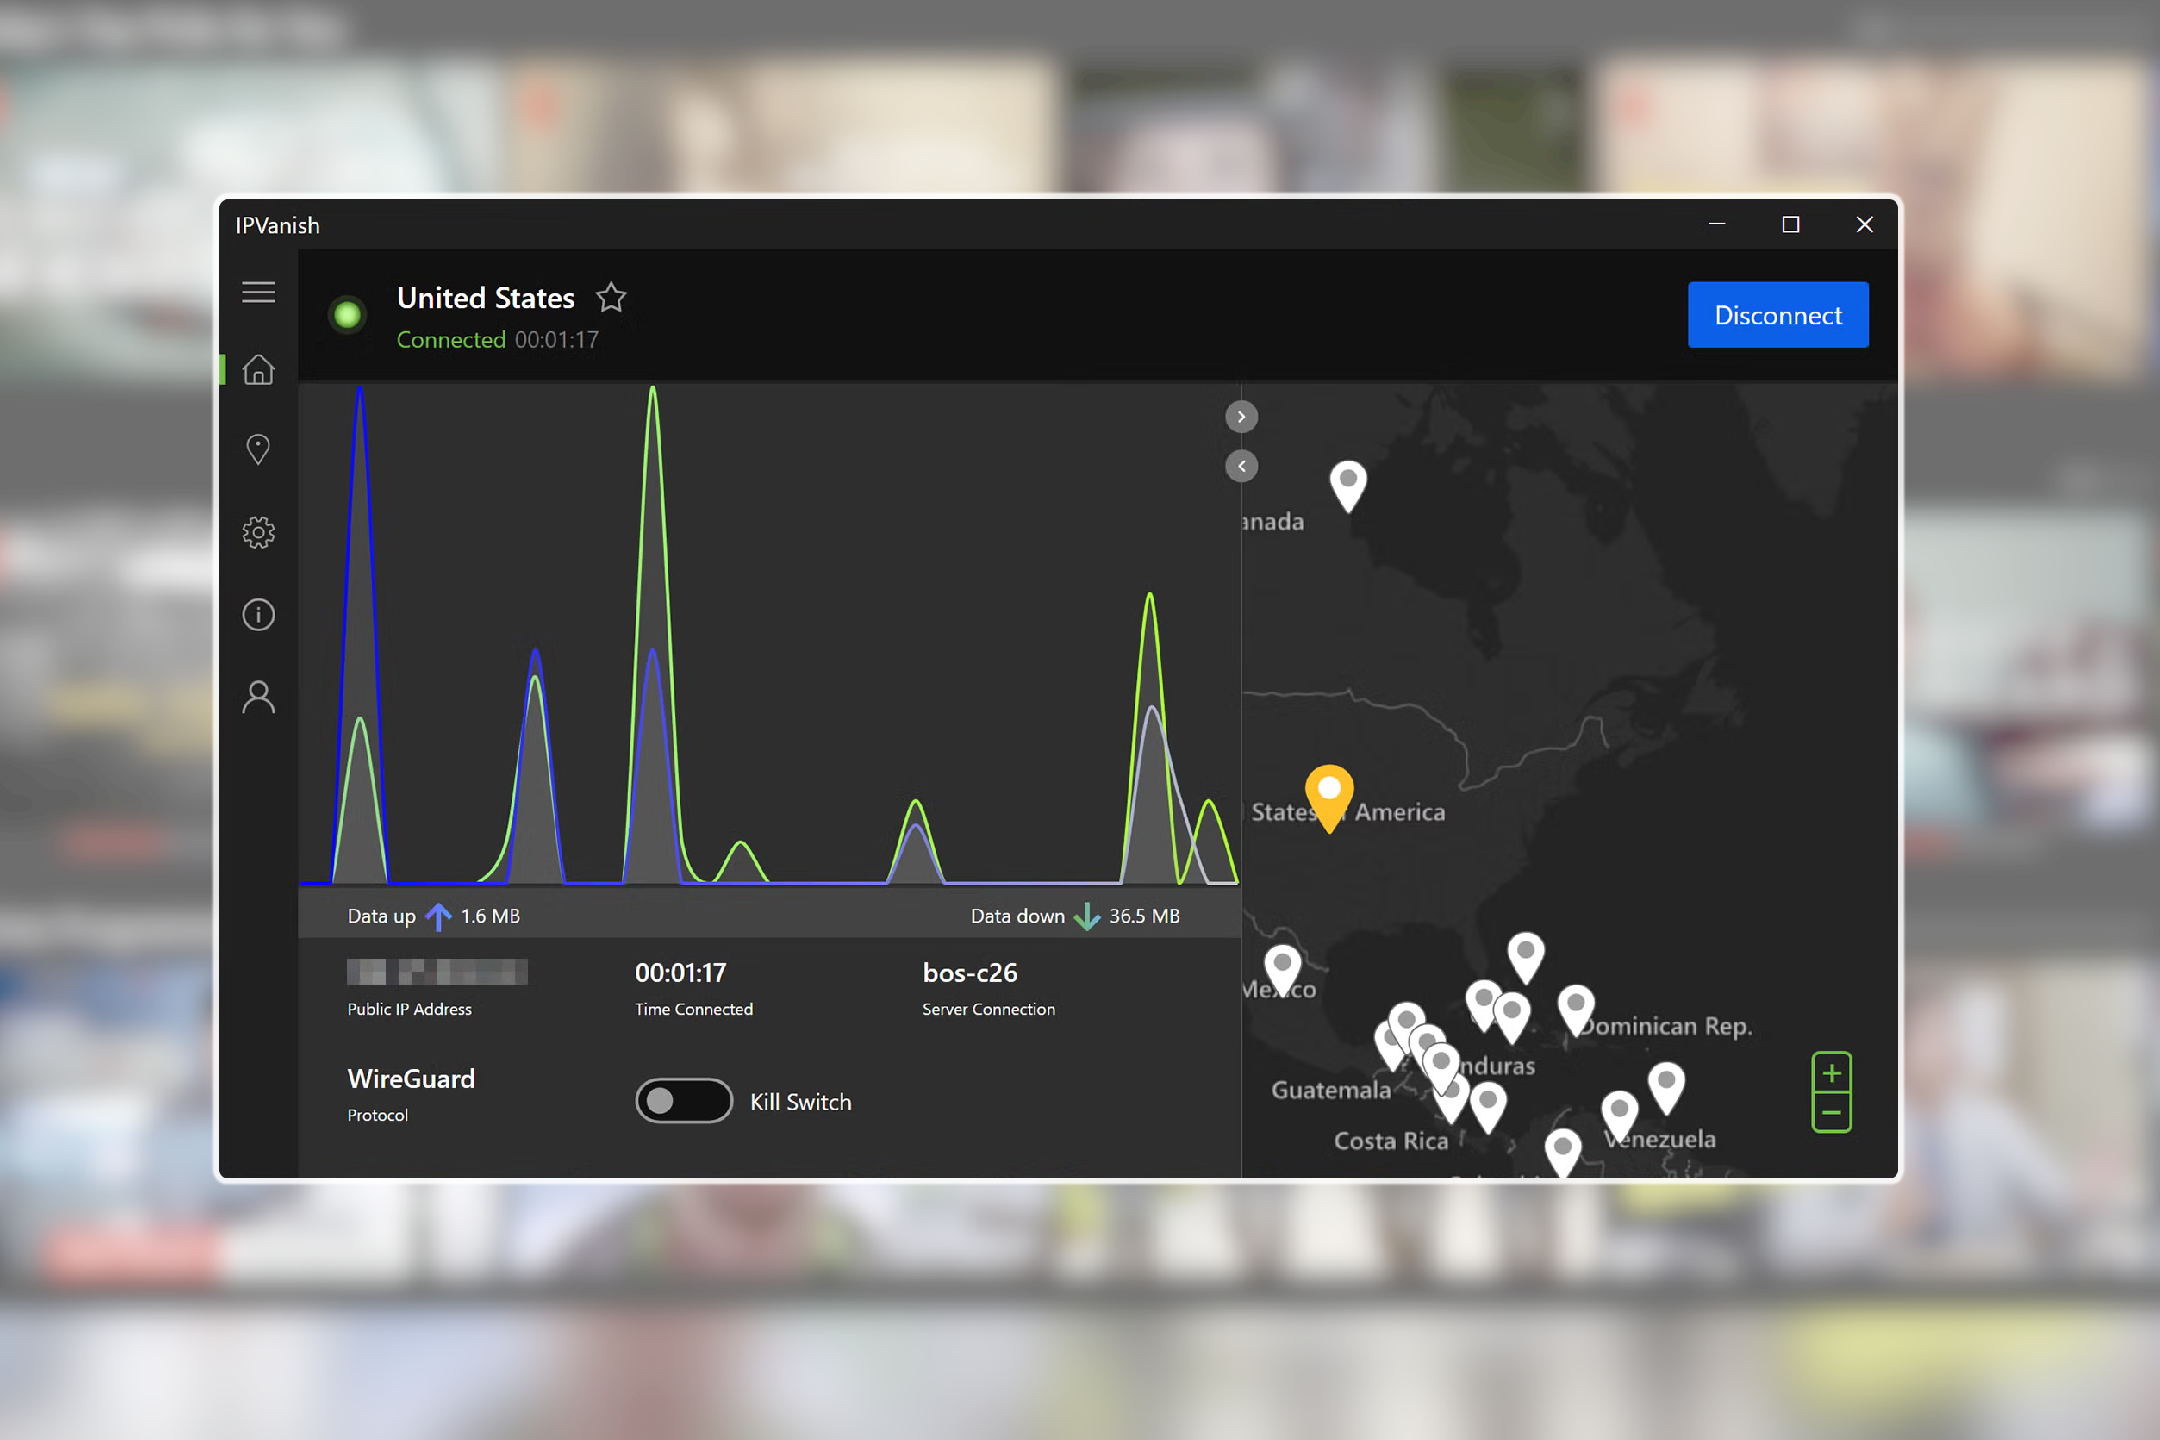This screenshot has height=1440, width=2160.
Task: Zoom in on the map with the plus control
Action: pos(1833,1073)
